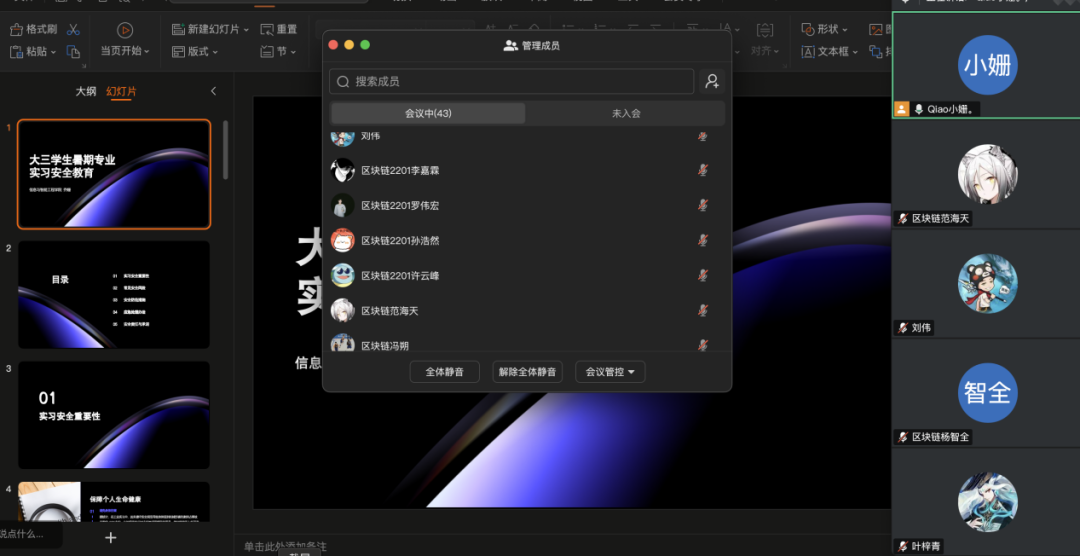Click muted mic on 刘伟 video tile label
The height and width of the screenshot is (556, 1080).
pyautogui.click(x=903, y=328)
